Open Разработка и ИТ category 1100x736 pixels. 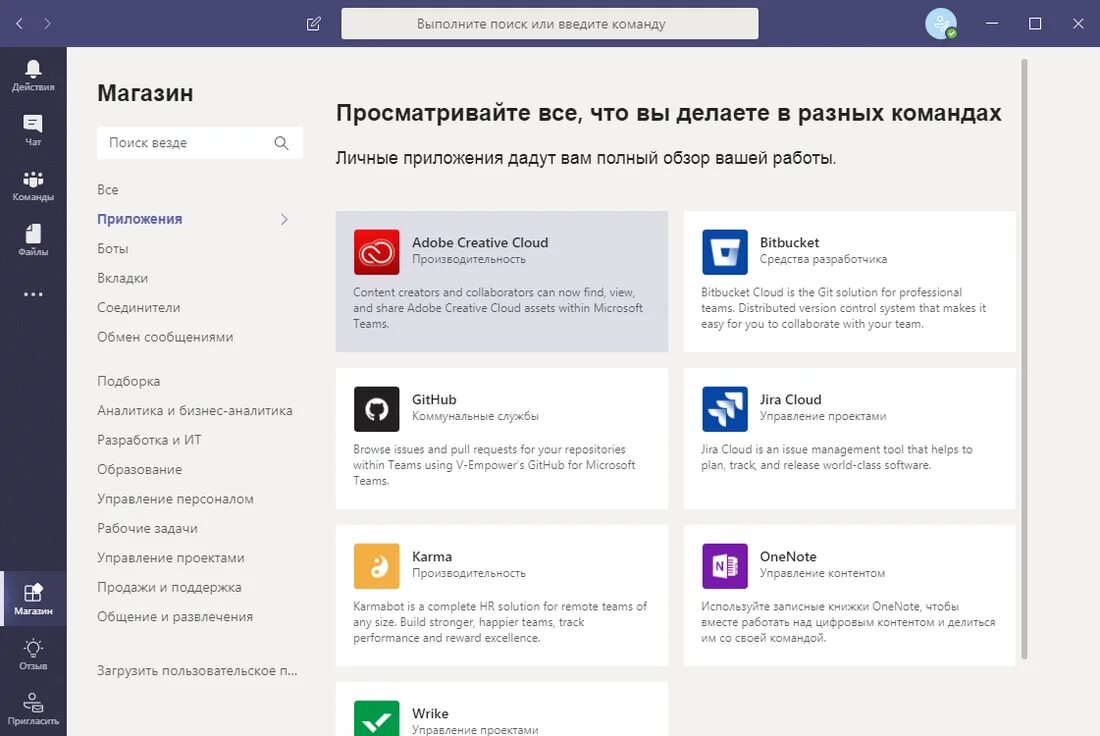tap(149, 440)
